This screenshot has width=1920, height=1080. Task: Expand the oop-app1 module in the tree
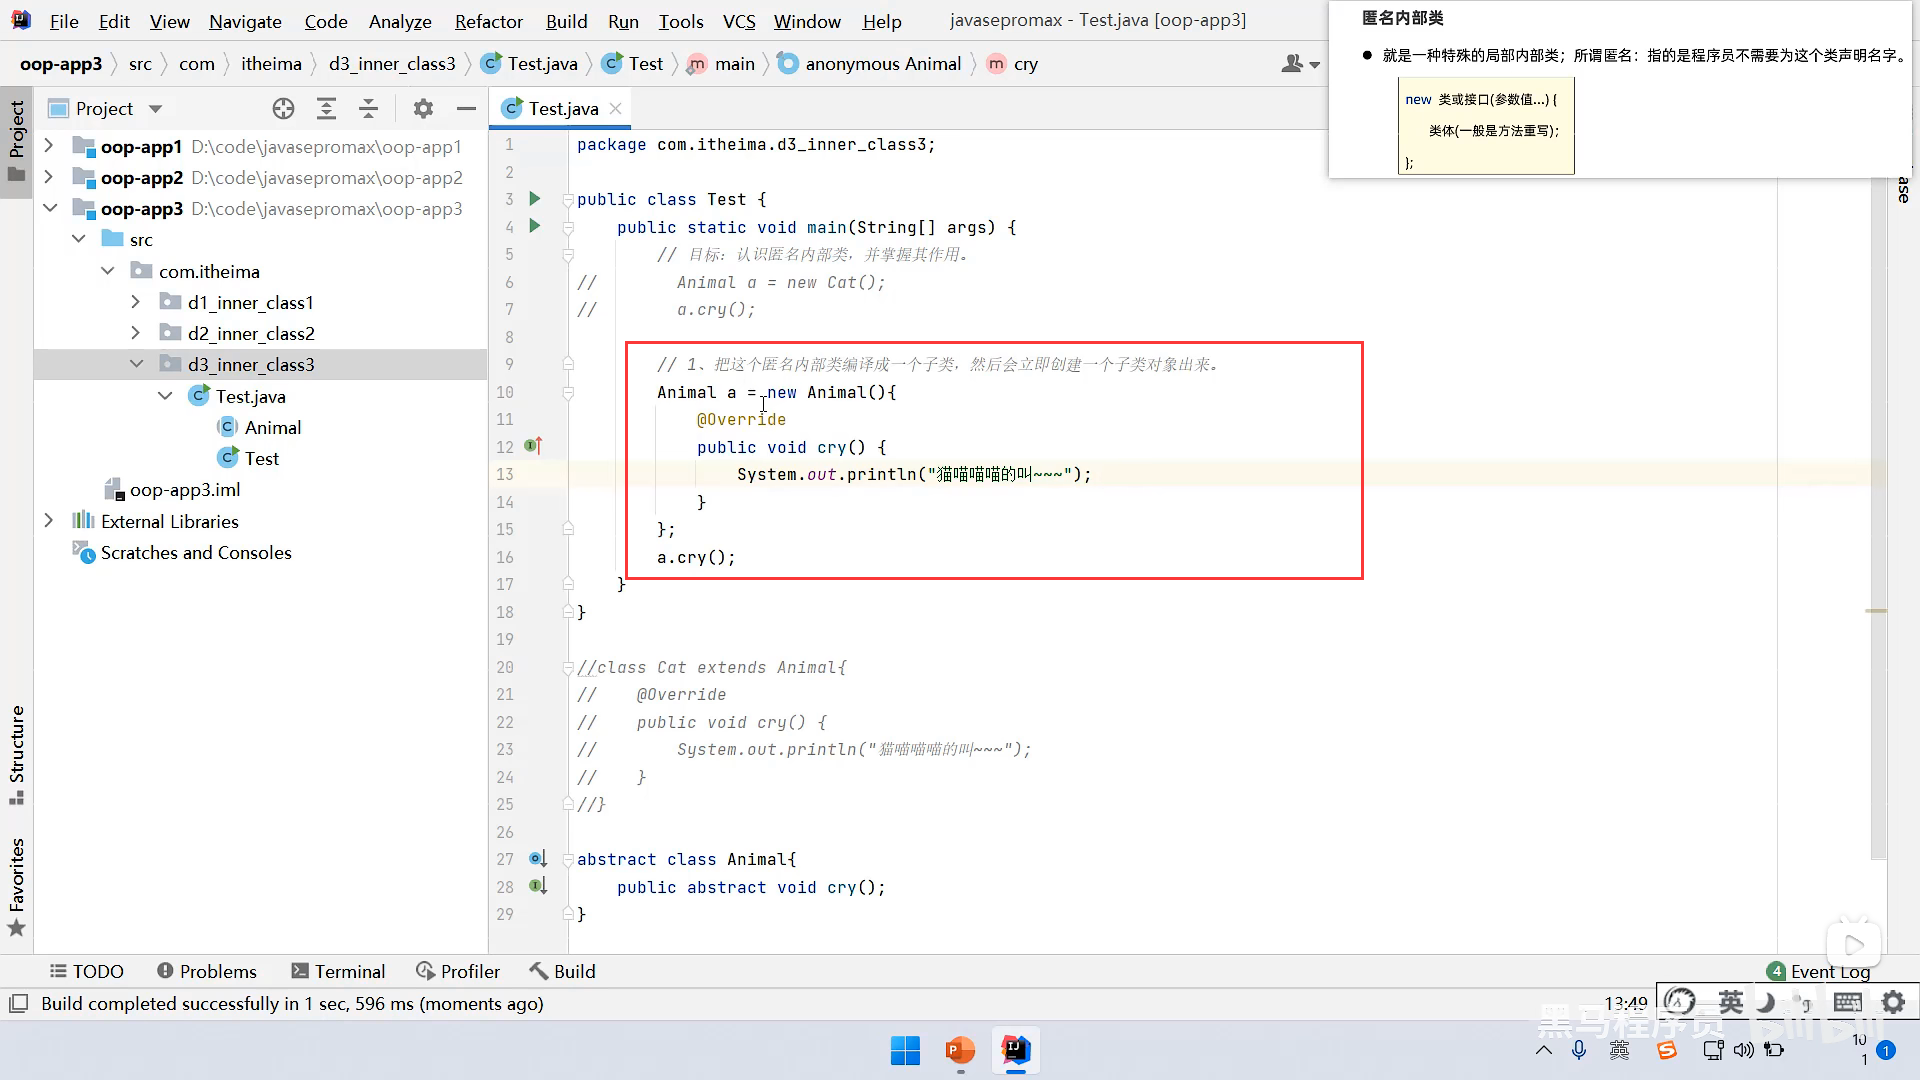pyautogui.click(x=48, y=146)
